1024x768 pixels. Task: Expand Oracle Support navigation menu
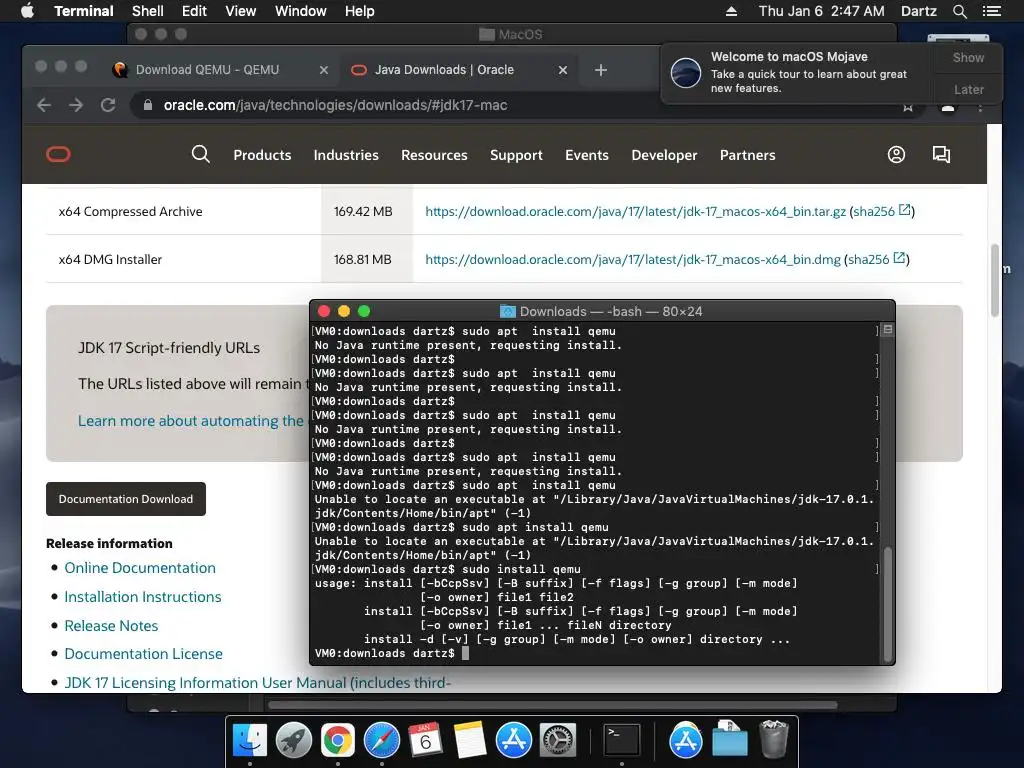coord(516,155)
